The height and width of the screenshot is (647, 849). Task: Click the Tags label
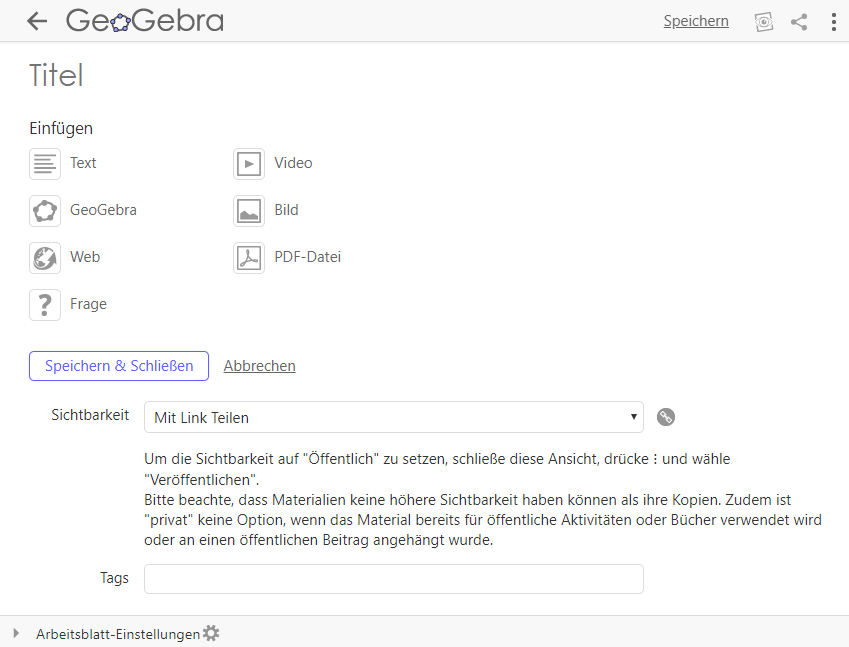tap(114, 578)
